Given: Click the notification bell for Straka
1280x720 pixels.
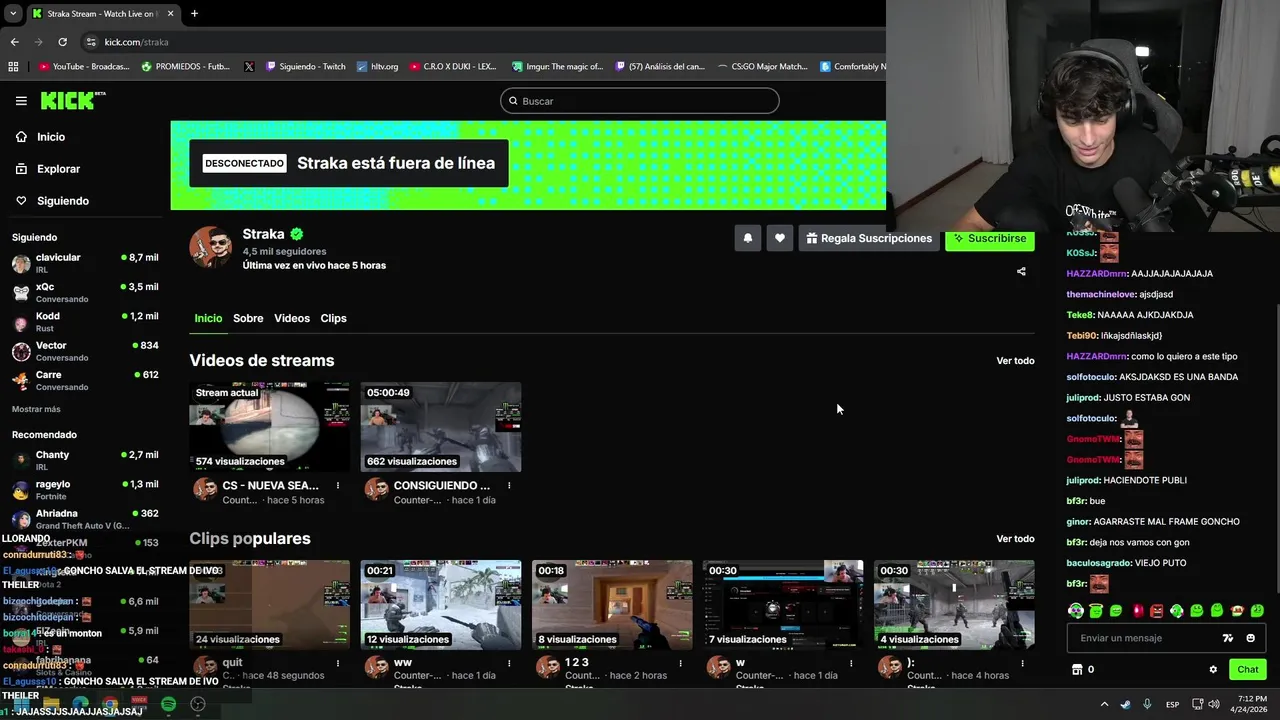Looking at the screenshot, I should click(747, 238).
